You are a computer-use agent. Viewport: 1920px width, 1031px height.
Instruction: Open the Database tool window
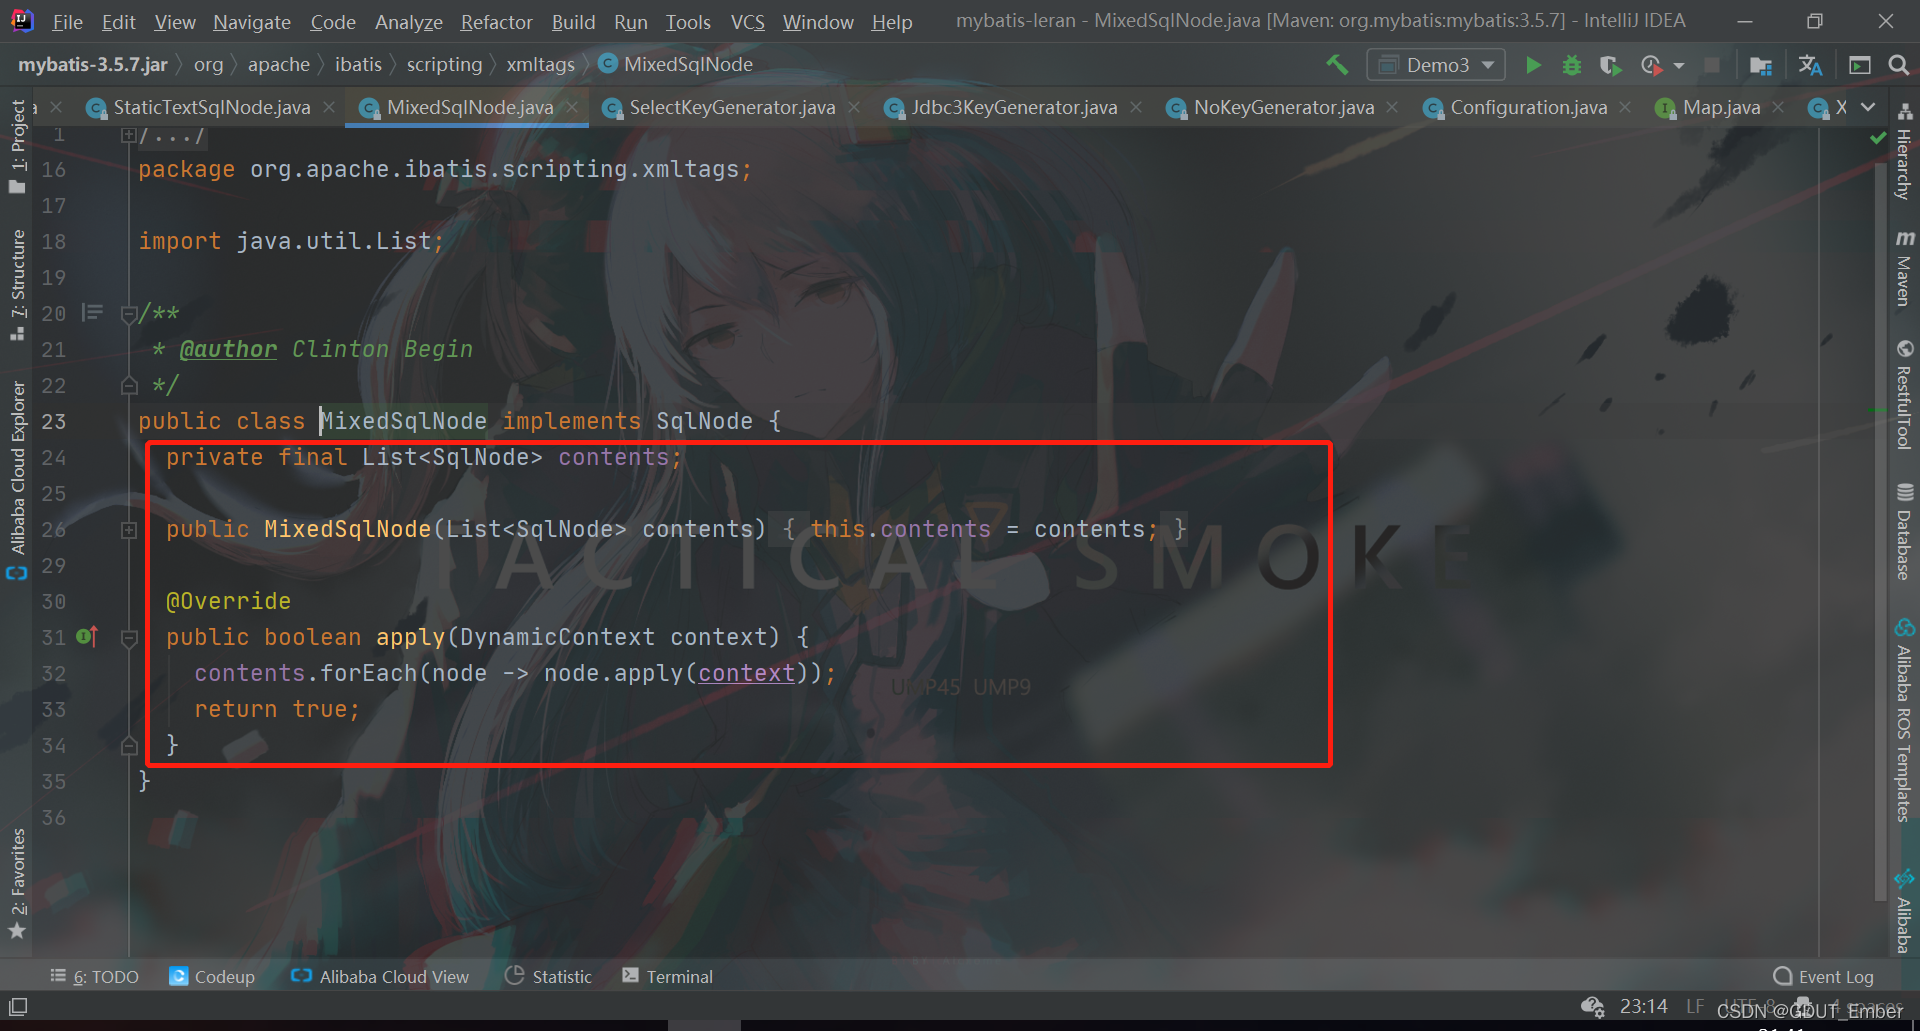1905,532
